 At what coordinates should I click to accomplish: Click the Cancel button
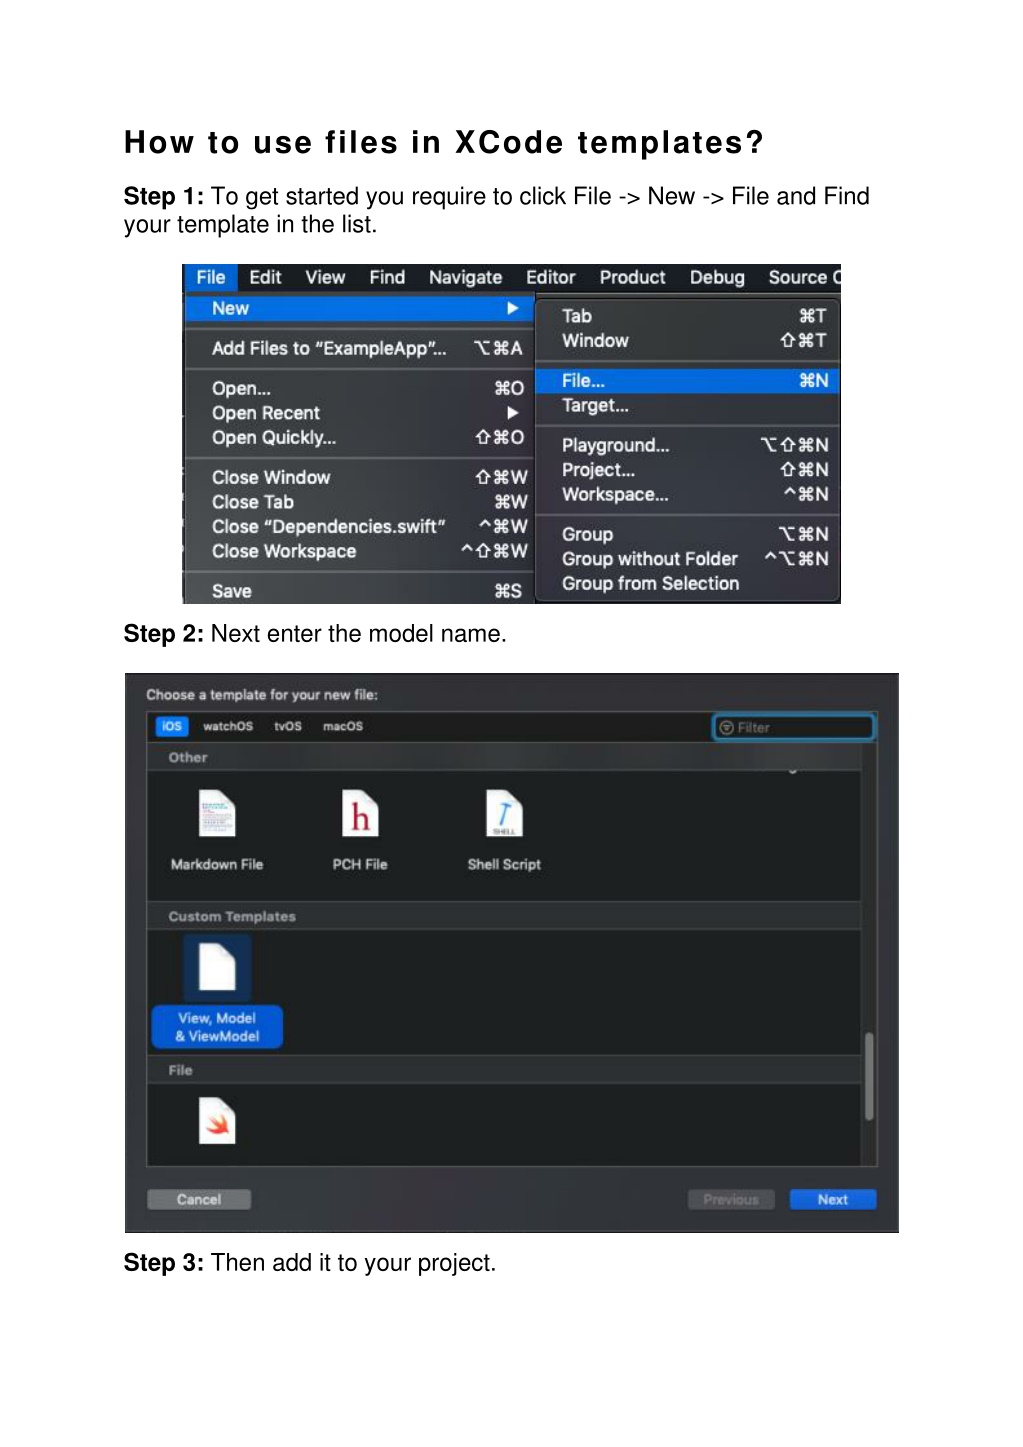(x=199, y=1199)
